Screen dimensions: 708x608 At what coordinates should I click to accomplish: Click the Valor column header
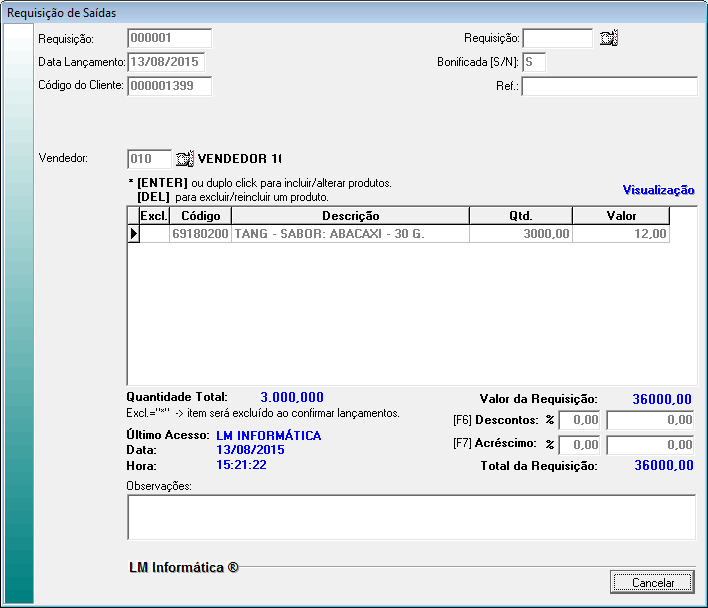pos(620,216)
